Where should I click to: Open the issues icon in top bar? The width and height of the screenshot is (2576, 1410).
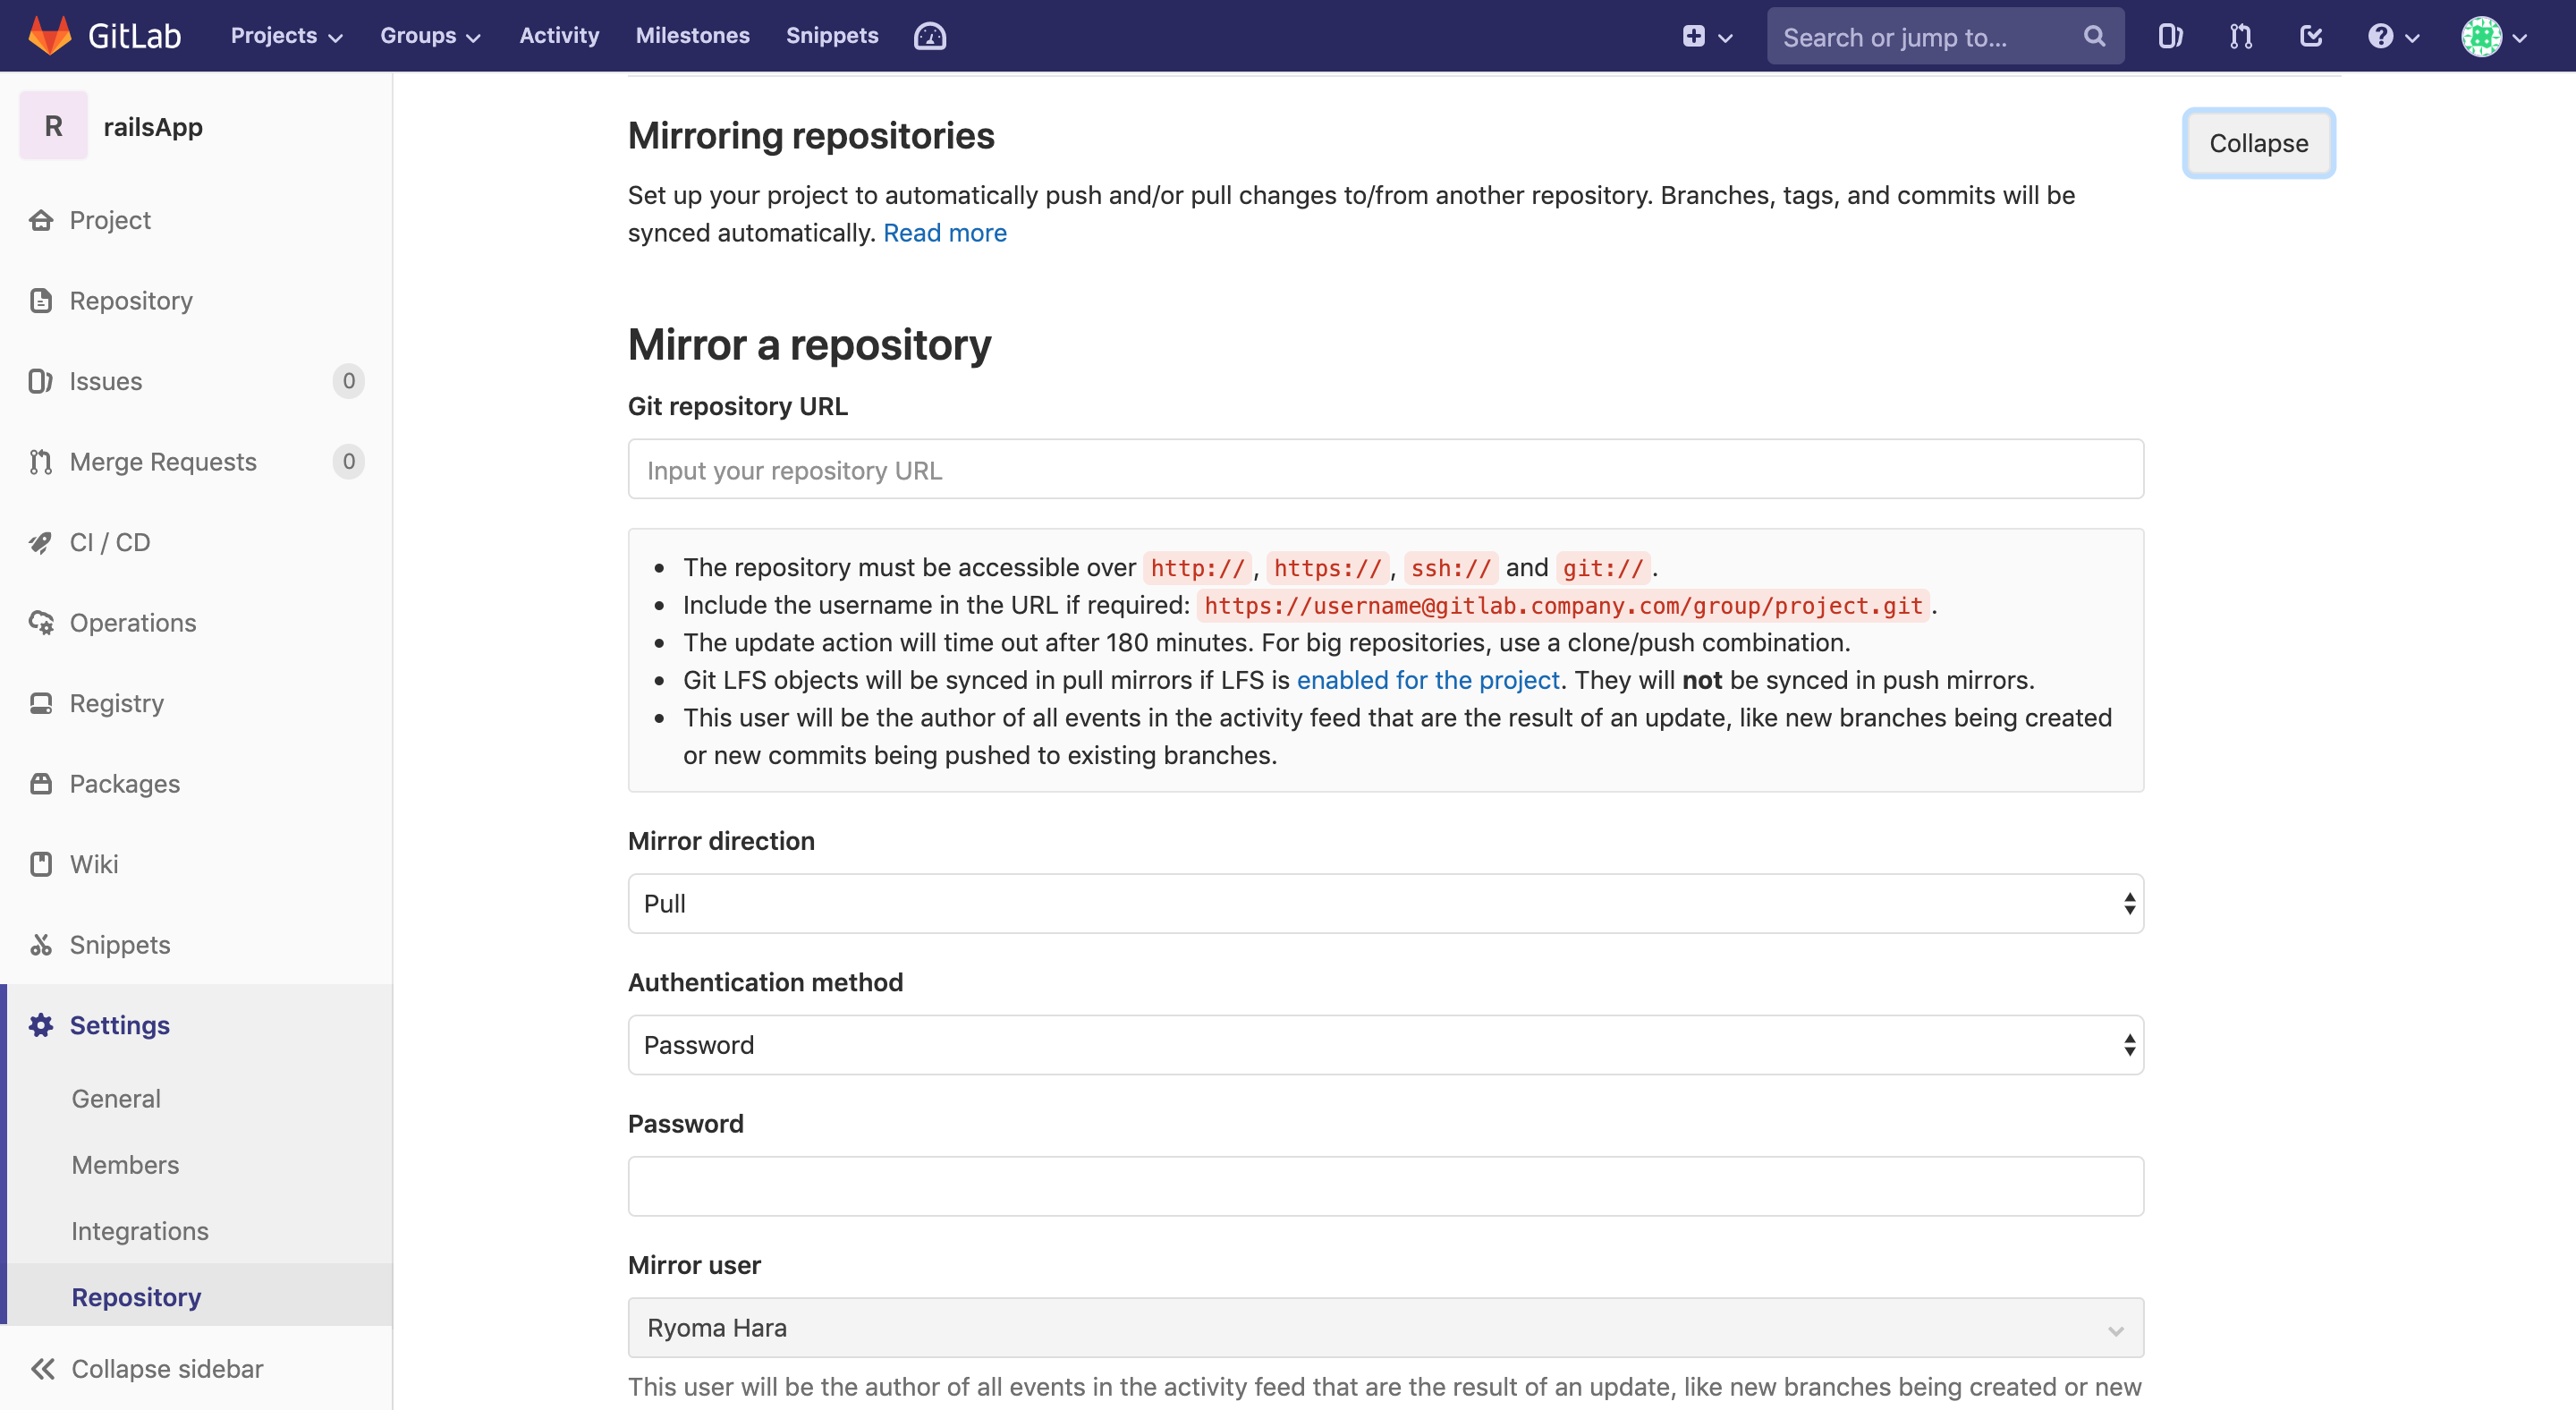tap(2169, 37)
